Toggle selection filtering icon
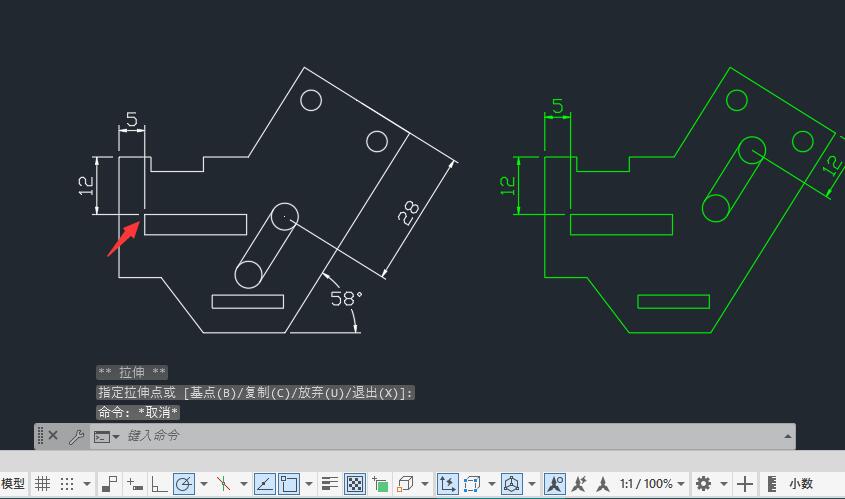 (x=472, y=484)
